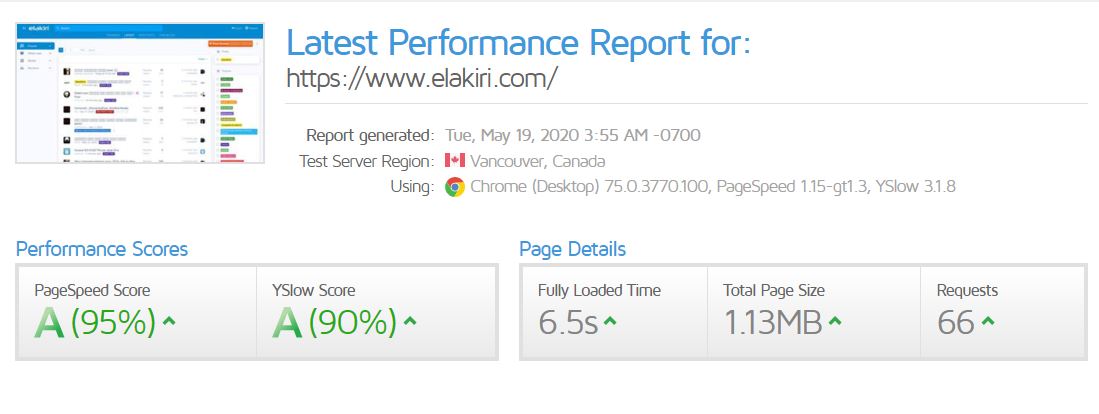
Task: Click the Requests label
Action: [x=967, y=290]
